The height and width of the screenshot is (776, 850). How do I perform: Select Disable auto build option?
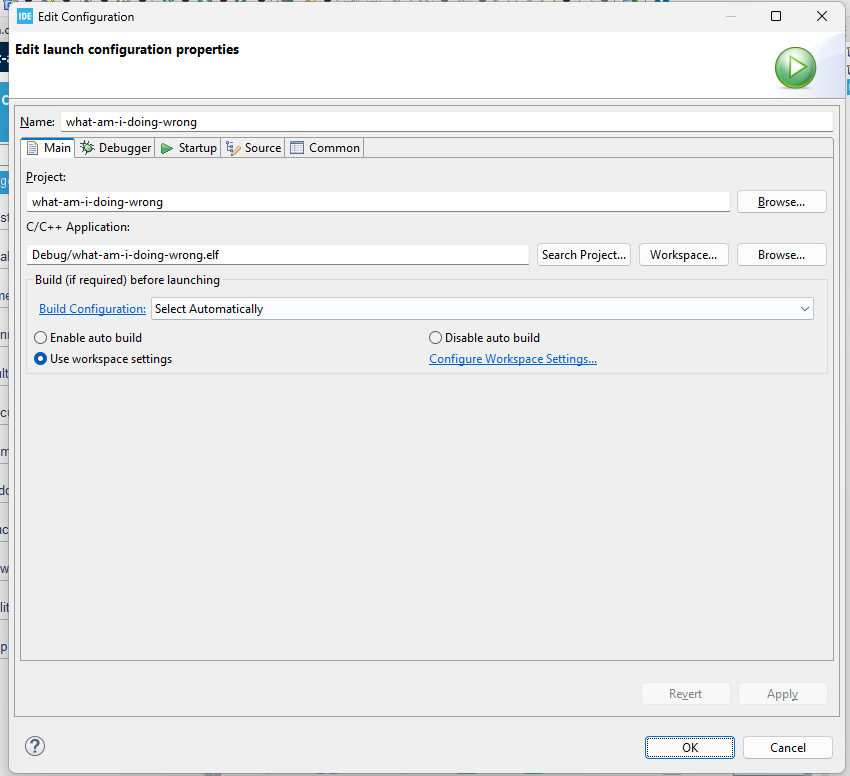(435, 338)
